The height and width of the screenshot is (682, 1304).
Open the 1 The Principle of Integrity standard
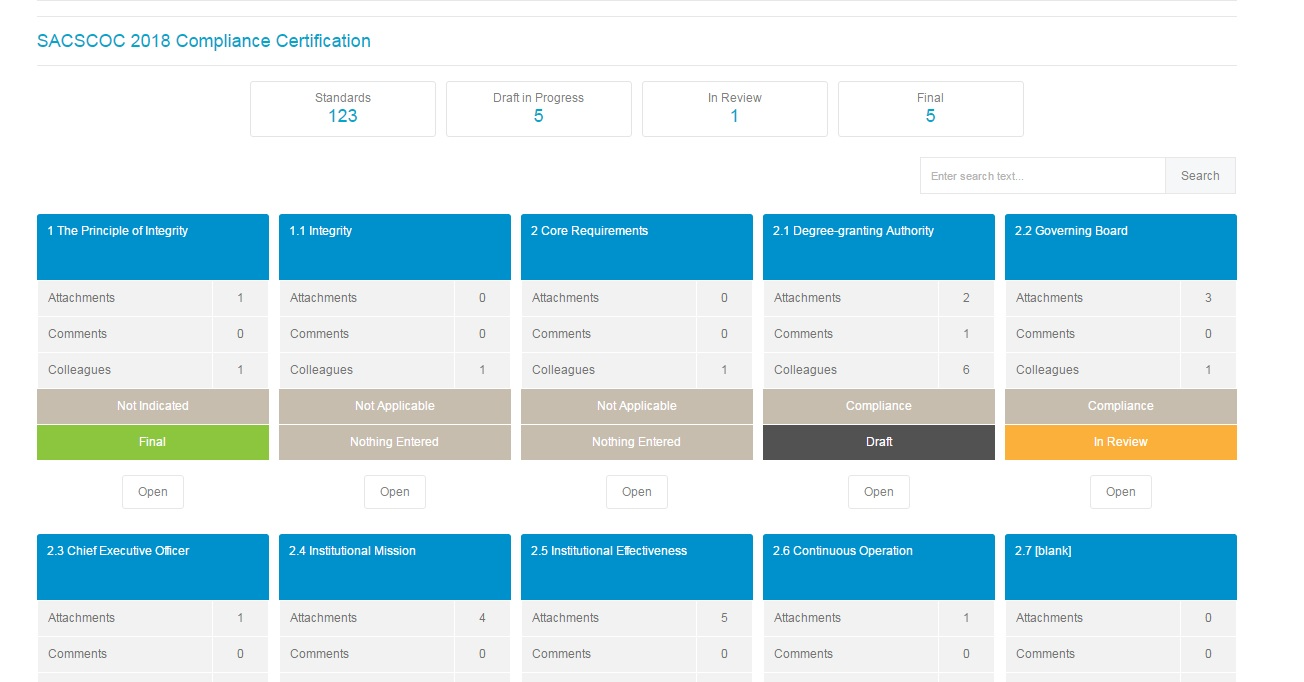[153, 492]
